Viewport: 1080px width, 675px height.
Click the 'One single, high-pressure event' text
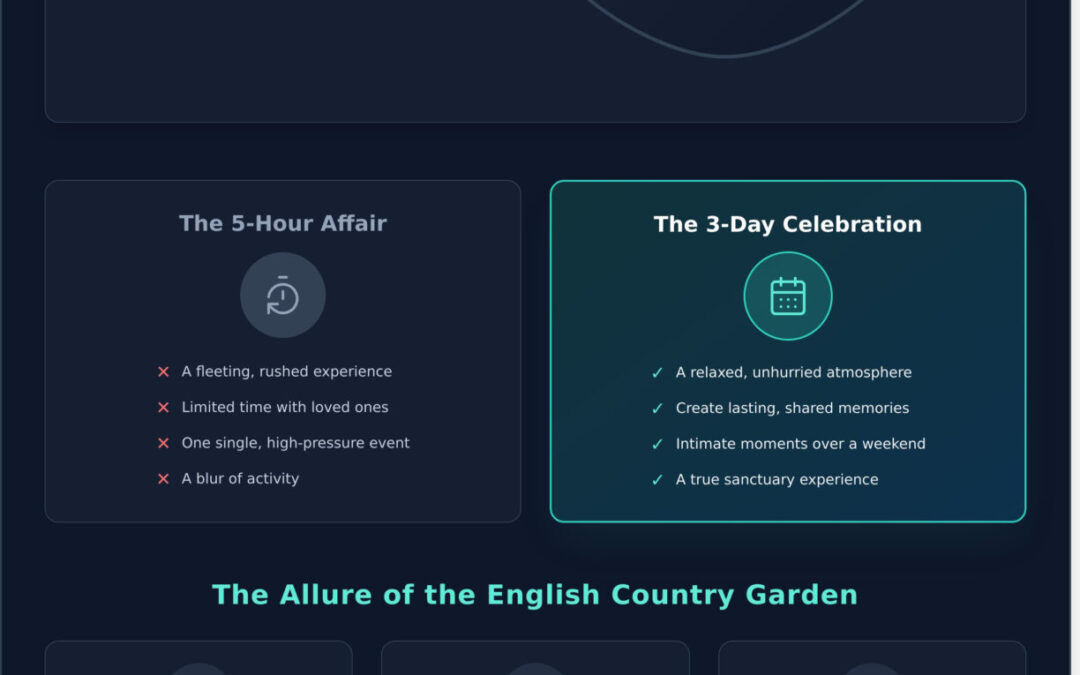296,443
